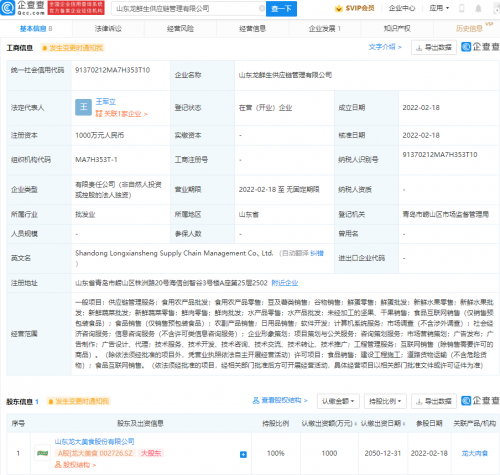Open the SVIP会员 crown link
Viewport: 500px width, 475px height.
[355, 8]
